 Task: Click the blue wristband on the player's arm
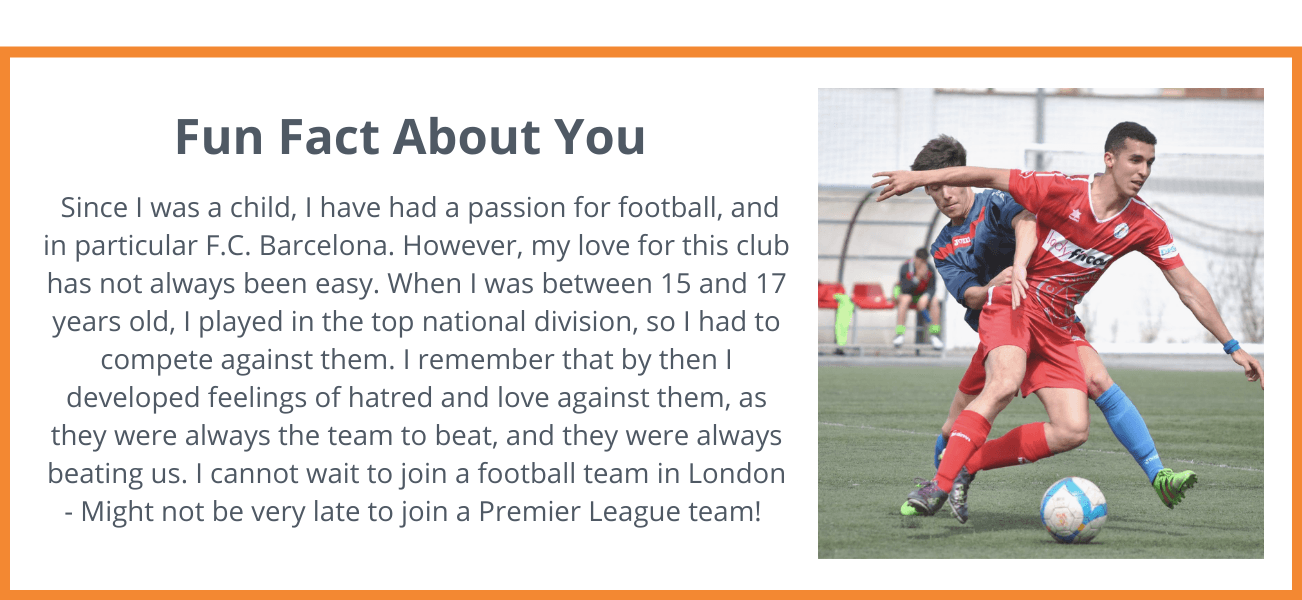[x=1231, y=347]
